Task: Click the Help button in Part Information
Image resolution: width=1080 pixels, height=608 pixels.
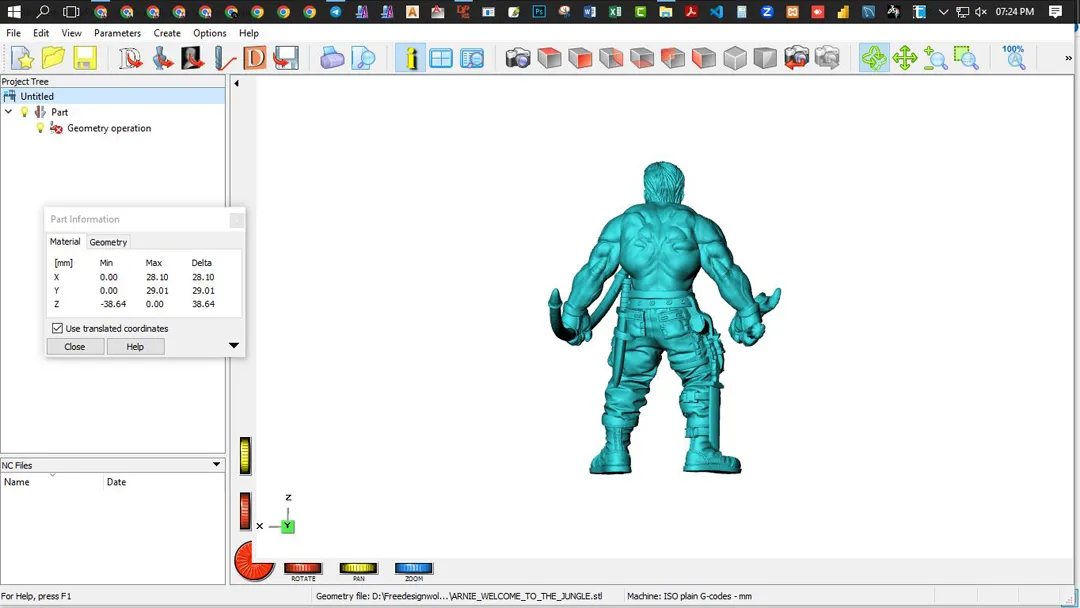Action: pos(135,346)
